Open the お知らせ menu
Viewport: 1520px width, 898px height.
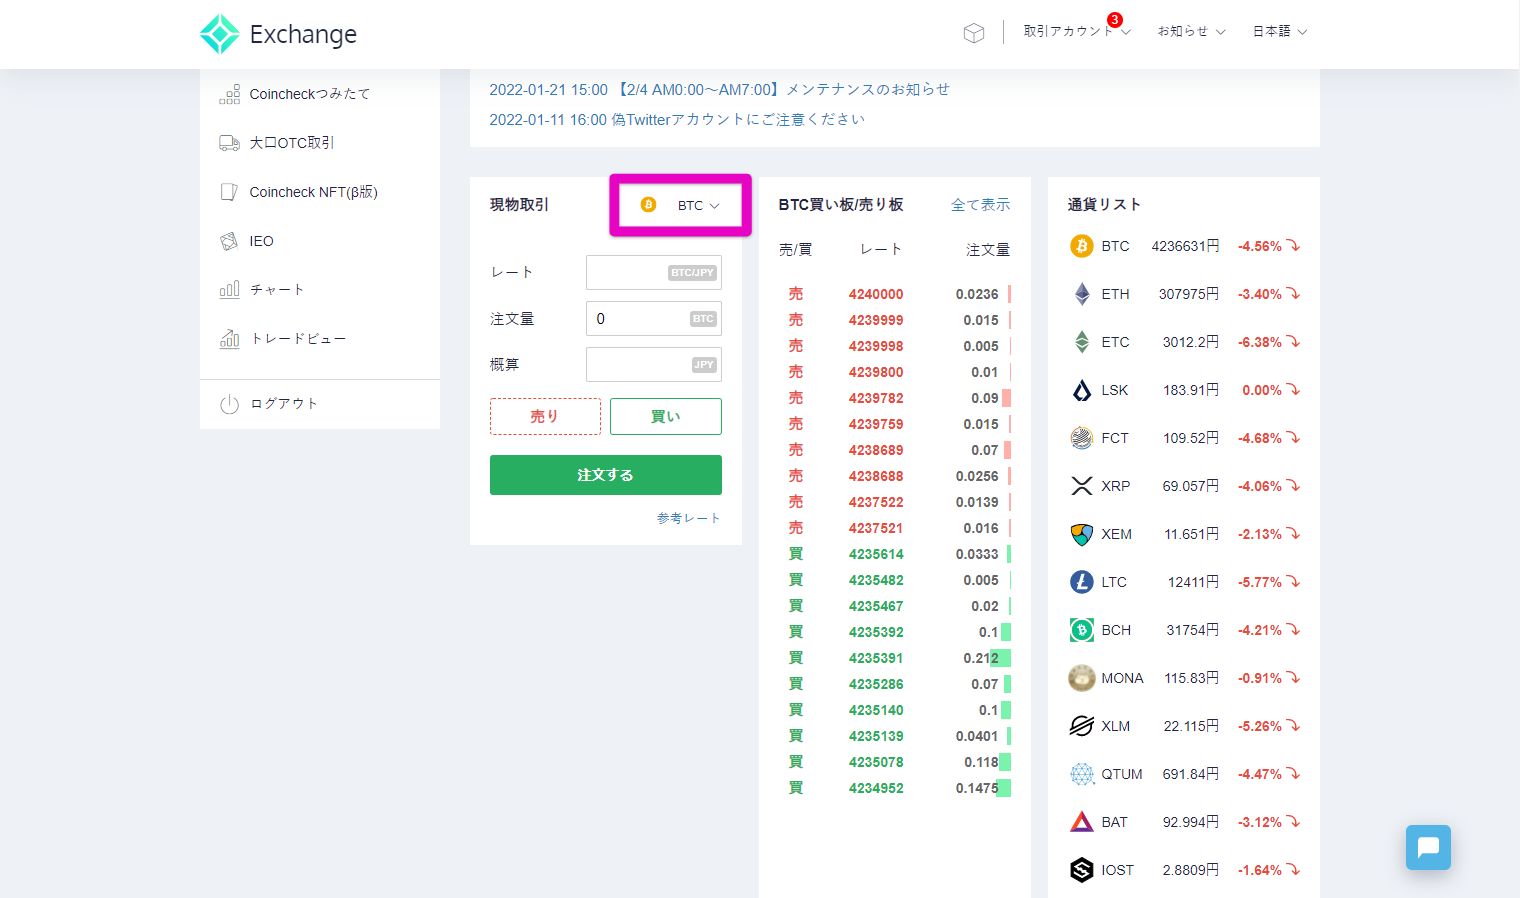(1190, 31)
